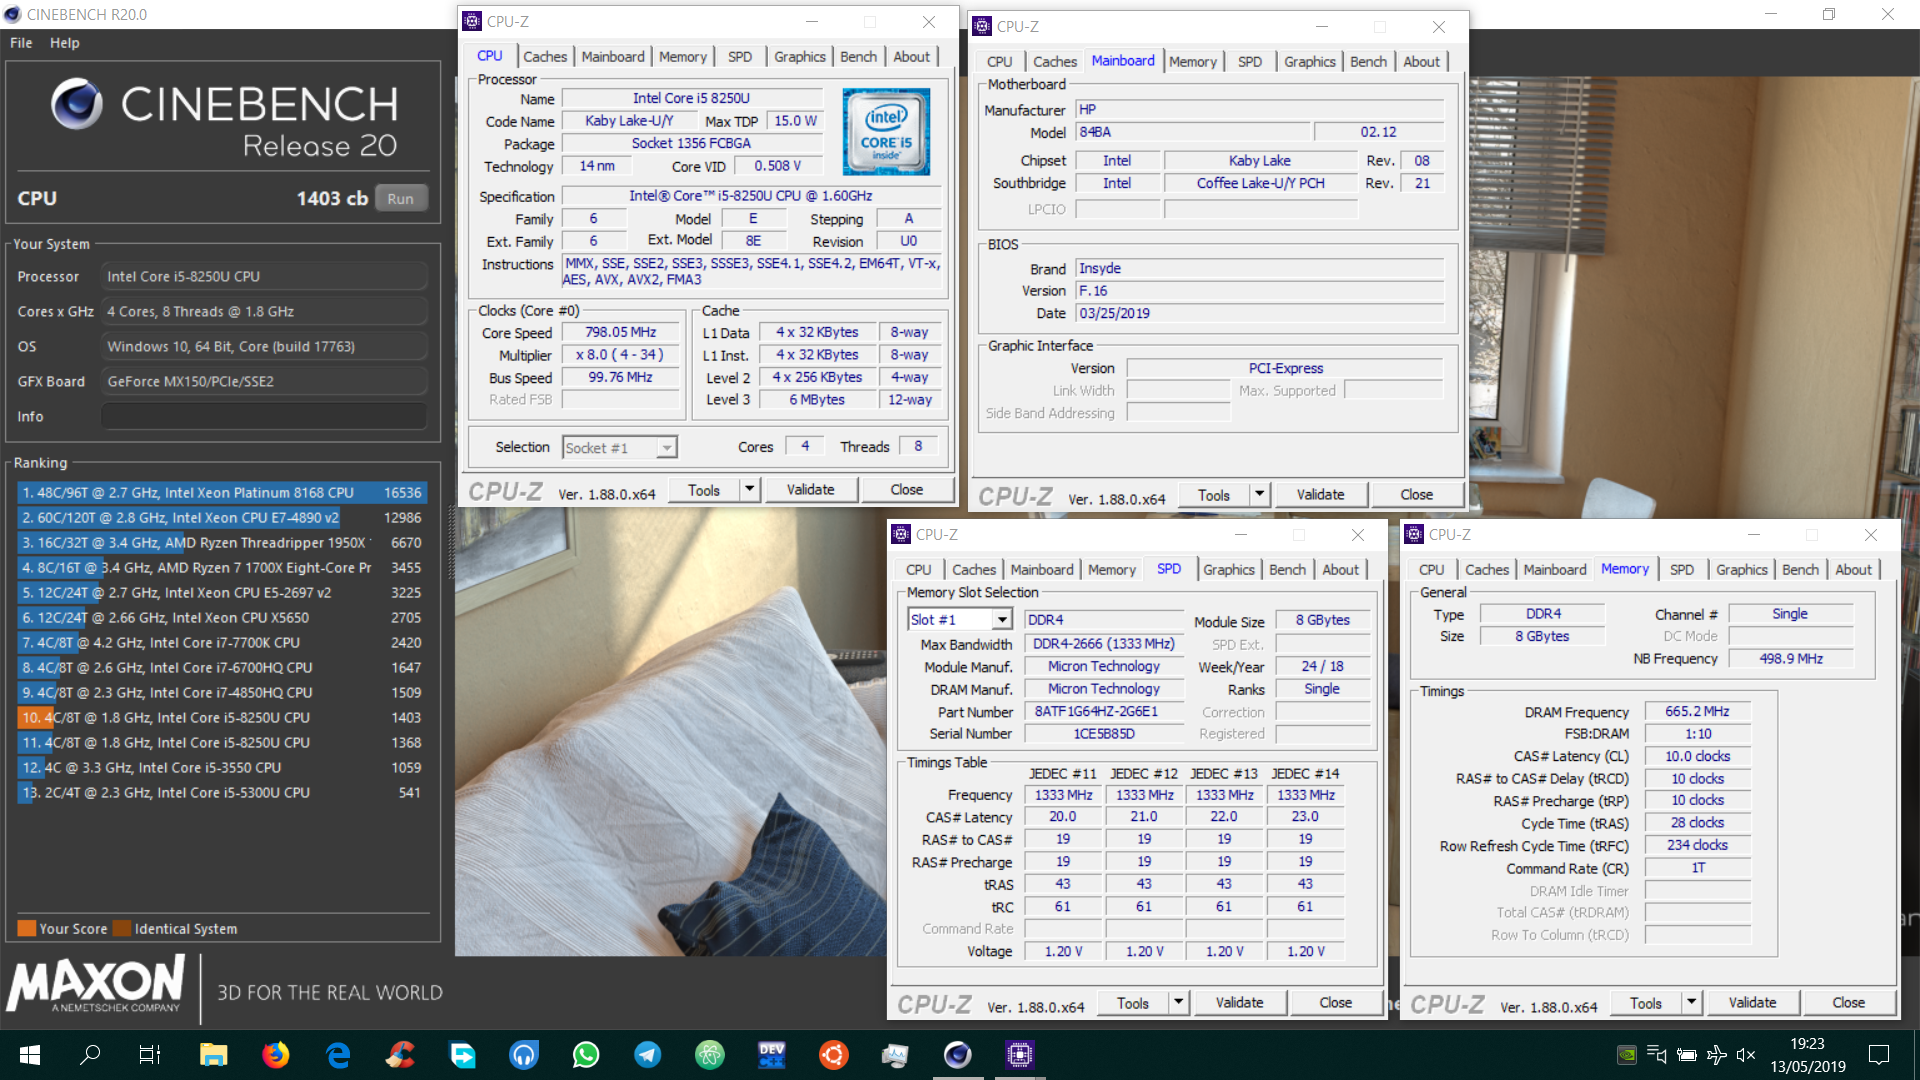Image resolution: width=1920 pixels, height=1080 pixels.
Task: Open the Cinebench Help menu
Action: coord(65,43)
